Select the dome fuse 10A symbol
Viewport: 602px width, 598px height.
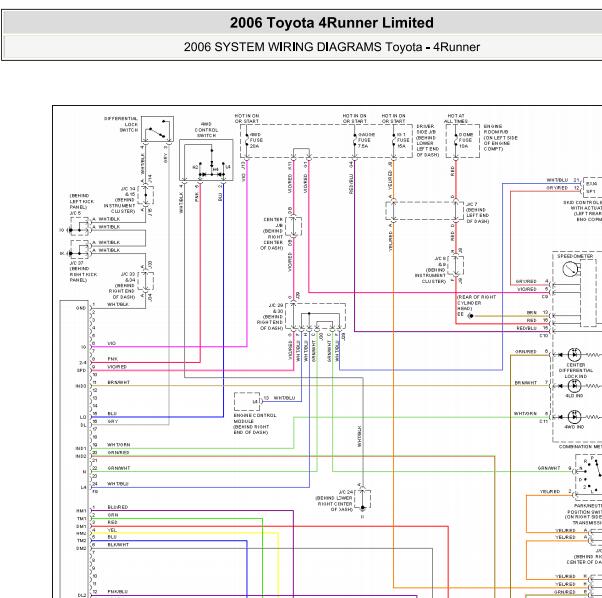pos(456,140)
